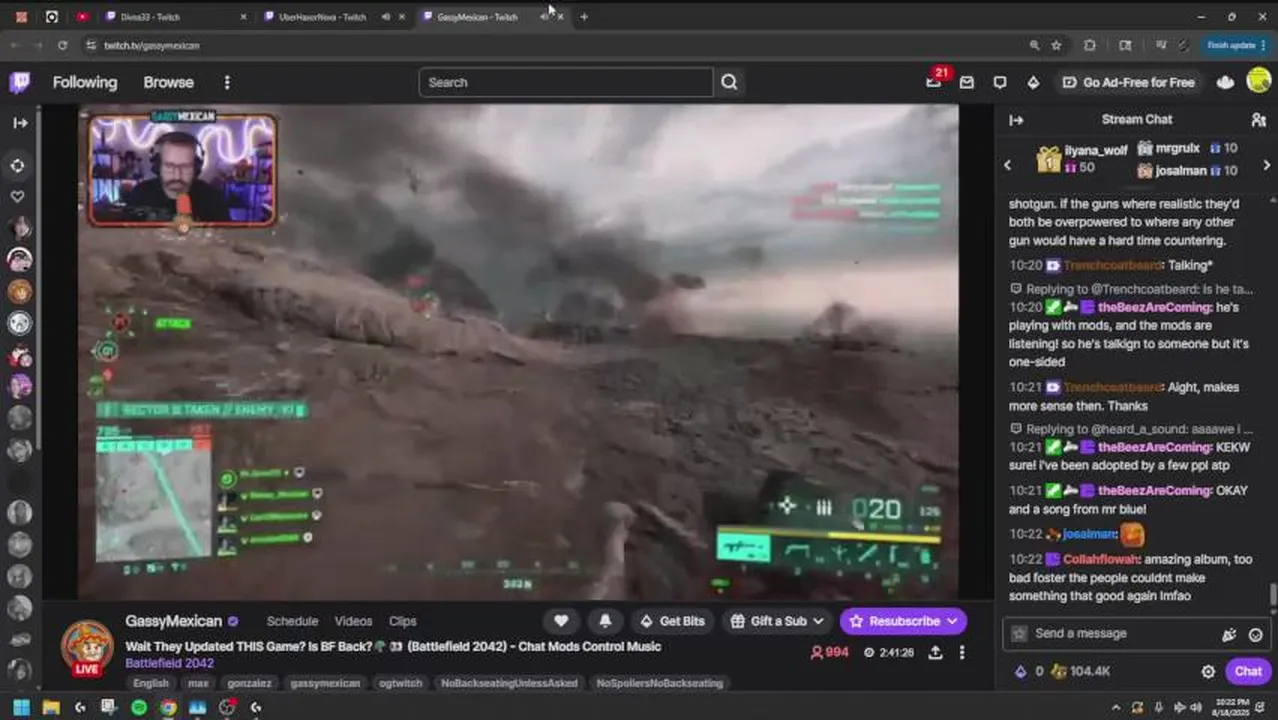Image resolution: width=1278 pixels, height=720 pixels.
Task: View site information icon in address bar
Action: pyautogui.click(x=91, y=45)
